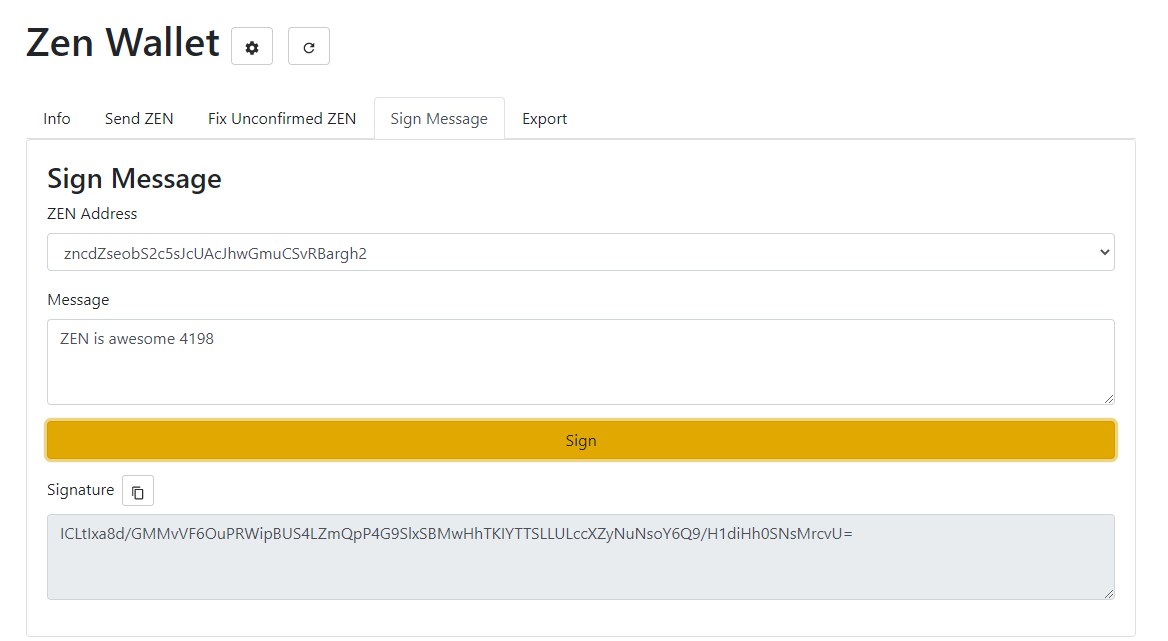The height and width of the screenshot is (641, 1168).
Task: Click the Sign Message heading
Action: pyautogui.click(x=134, y=179)
